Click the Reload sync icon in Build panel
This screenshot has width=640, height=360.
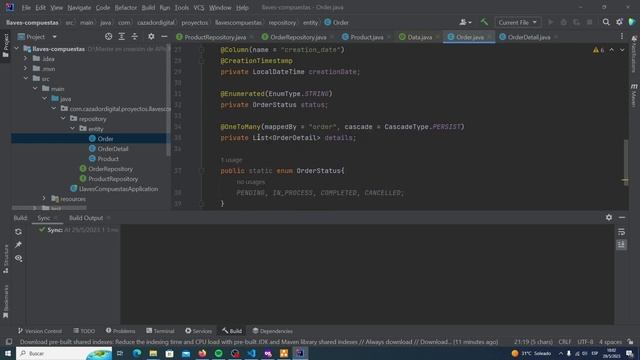click(x=18, y=232)
